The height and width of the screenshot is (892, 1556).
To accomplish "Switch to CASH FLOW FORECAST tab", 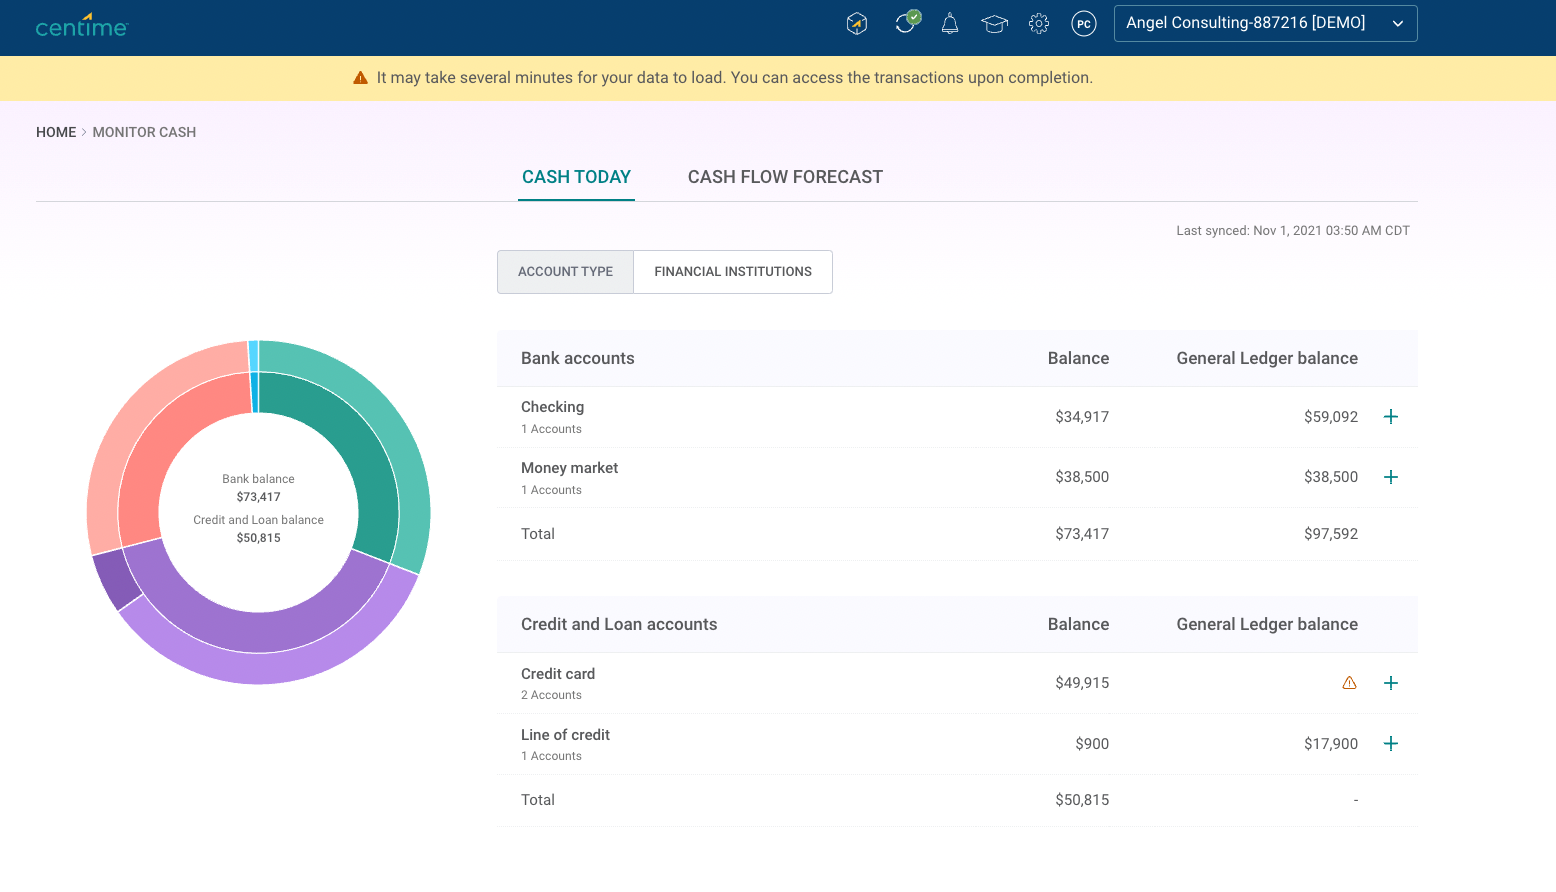I will pos(785,177).
